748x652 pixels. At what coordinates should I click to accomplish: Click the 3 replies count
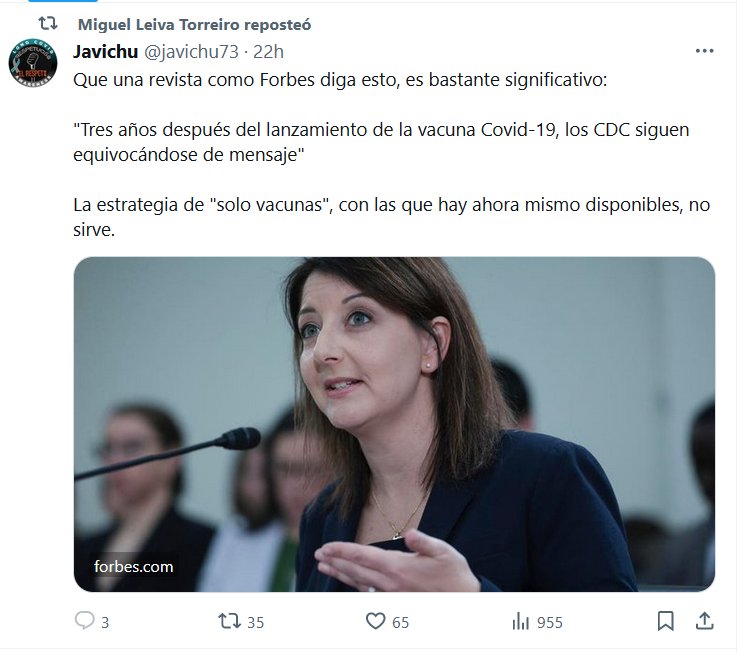coord(105,622)
